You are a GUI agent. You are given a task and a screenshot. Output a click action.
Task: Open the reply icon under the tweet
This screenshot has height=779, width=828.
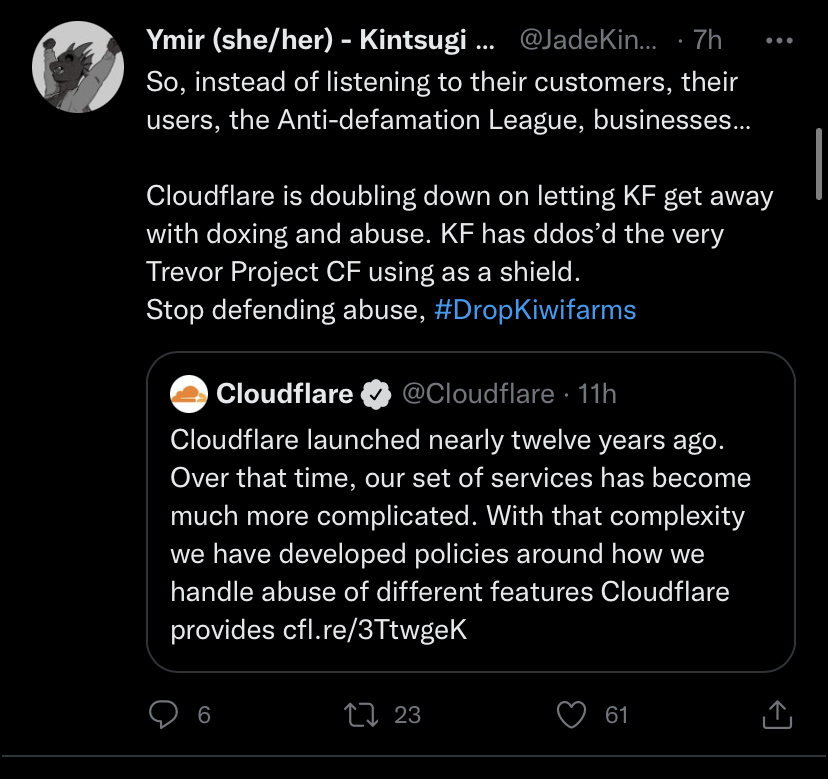coord(163,715)
